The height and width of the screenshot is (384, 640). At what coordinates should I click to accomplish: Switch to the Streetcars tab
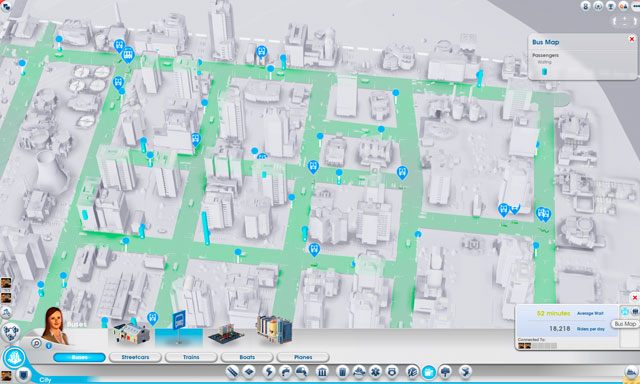pyautogui.click(x=135, y=357)
